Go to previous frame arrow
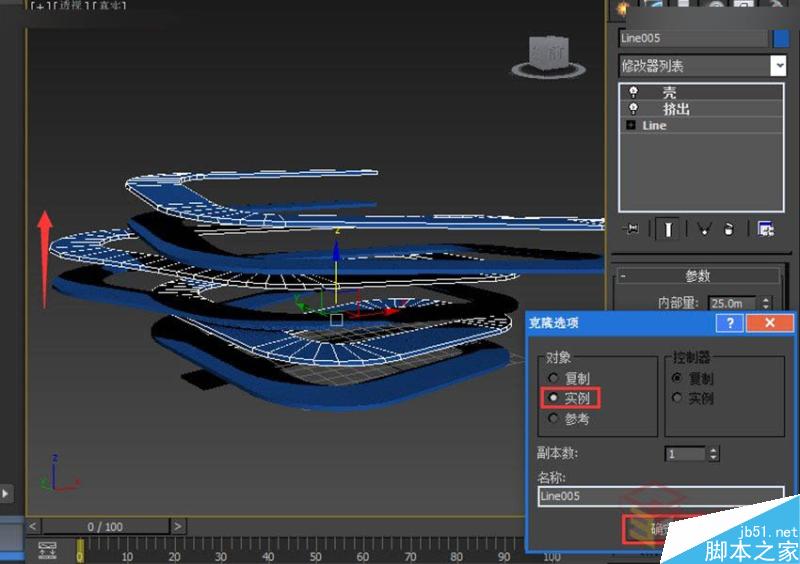800x564 pixels. click(x=32, y=526)
